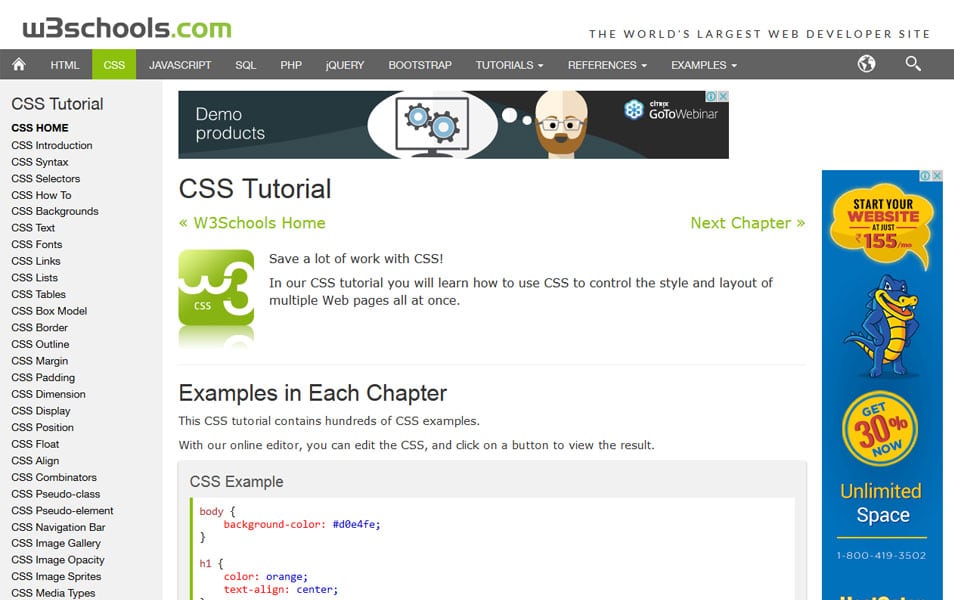
Task: Click the w3schools.com logo
Action: (127, 28)
